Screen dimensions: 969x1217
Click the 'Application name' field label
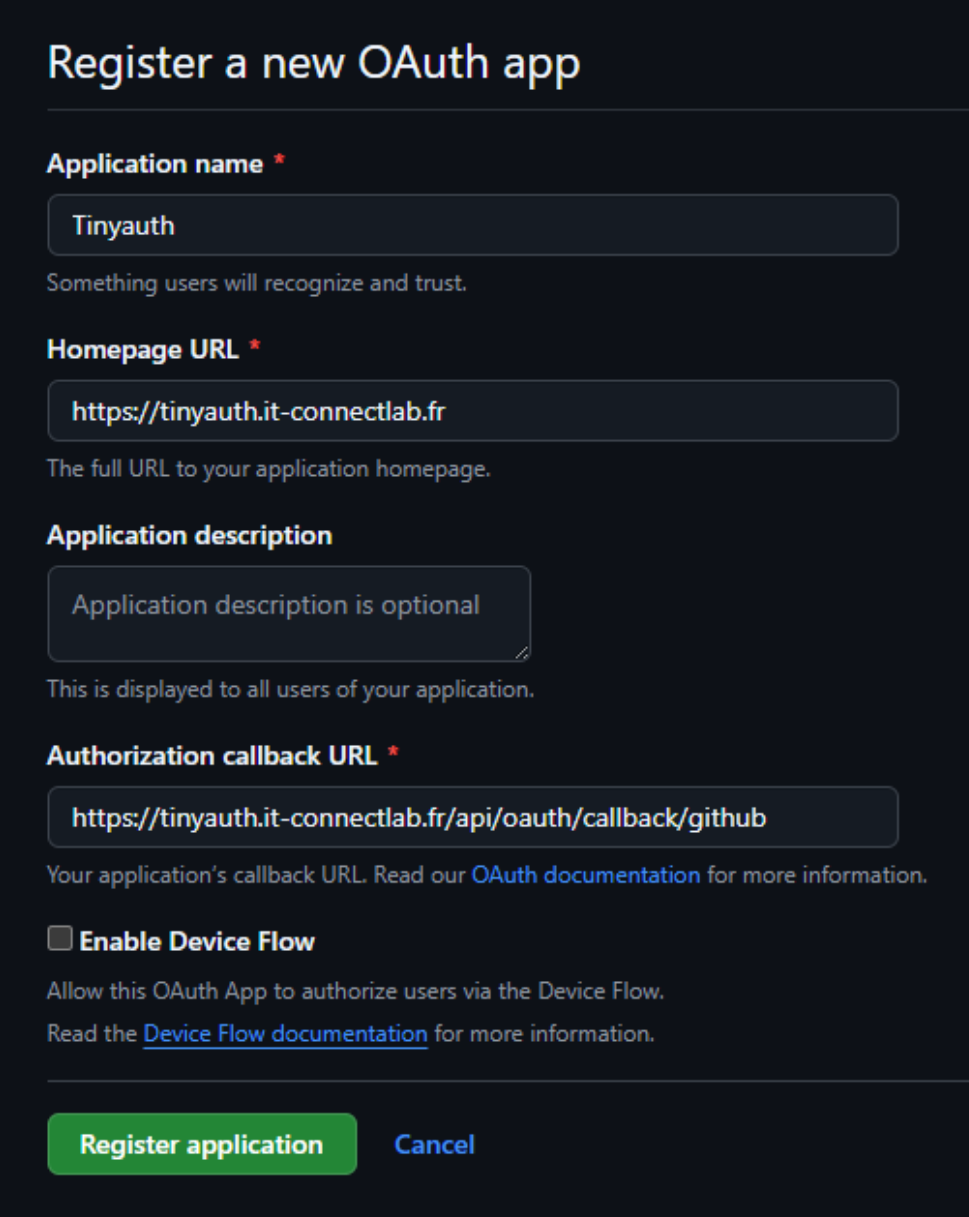click(x=155, y=164)
